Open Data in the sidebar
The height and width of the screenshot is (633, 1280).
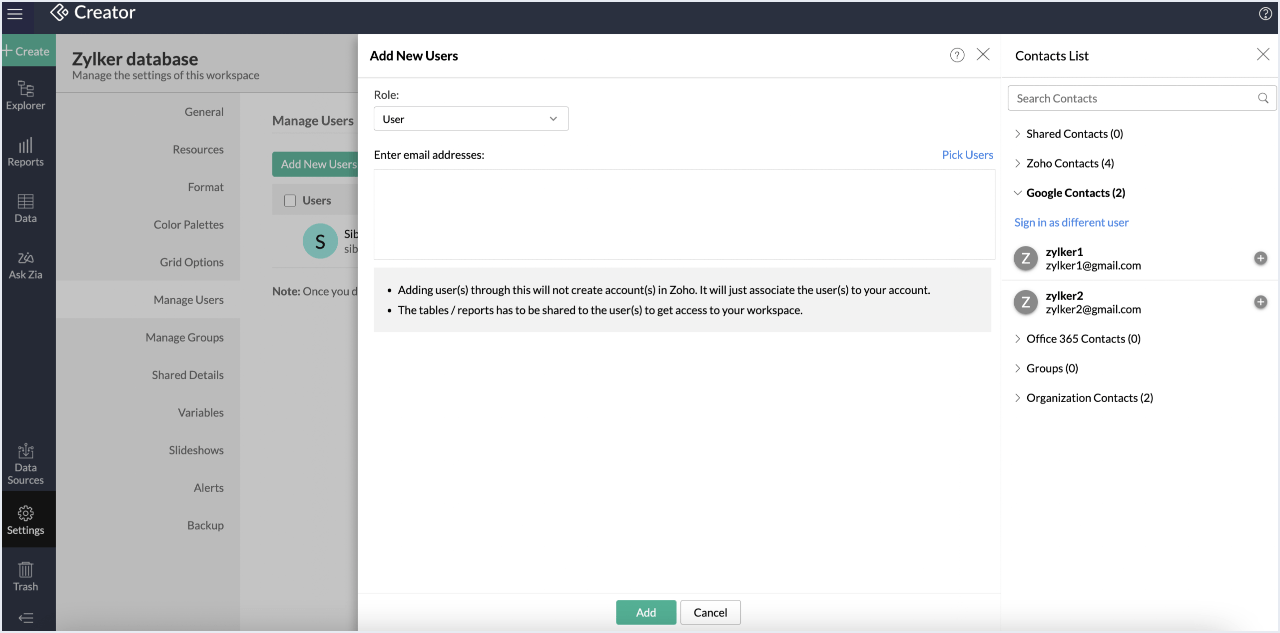pyautogui.click(x=26, y=208)
